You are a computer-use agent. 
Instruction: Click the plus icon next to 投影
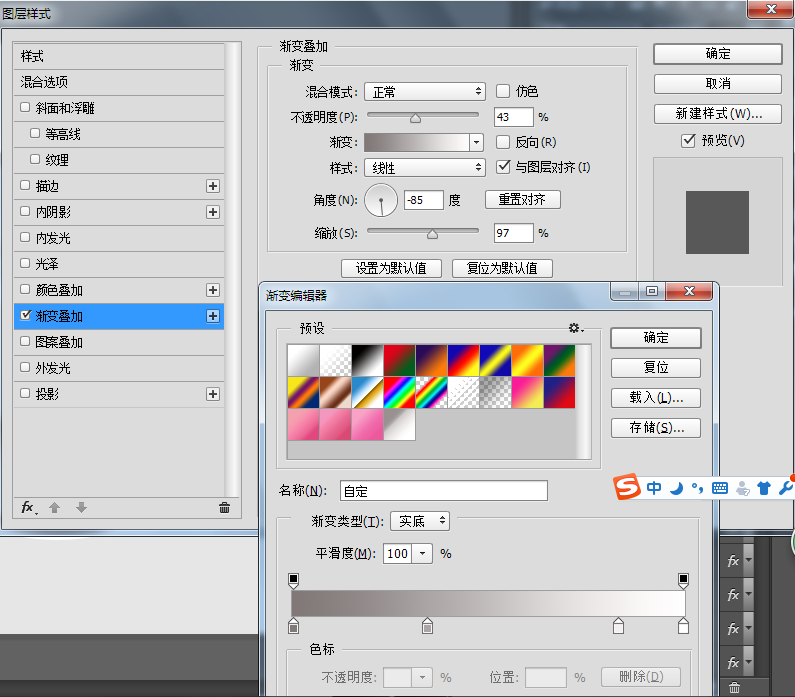coord(213,394)
